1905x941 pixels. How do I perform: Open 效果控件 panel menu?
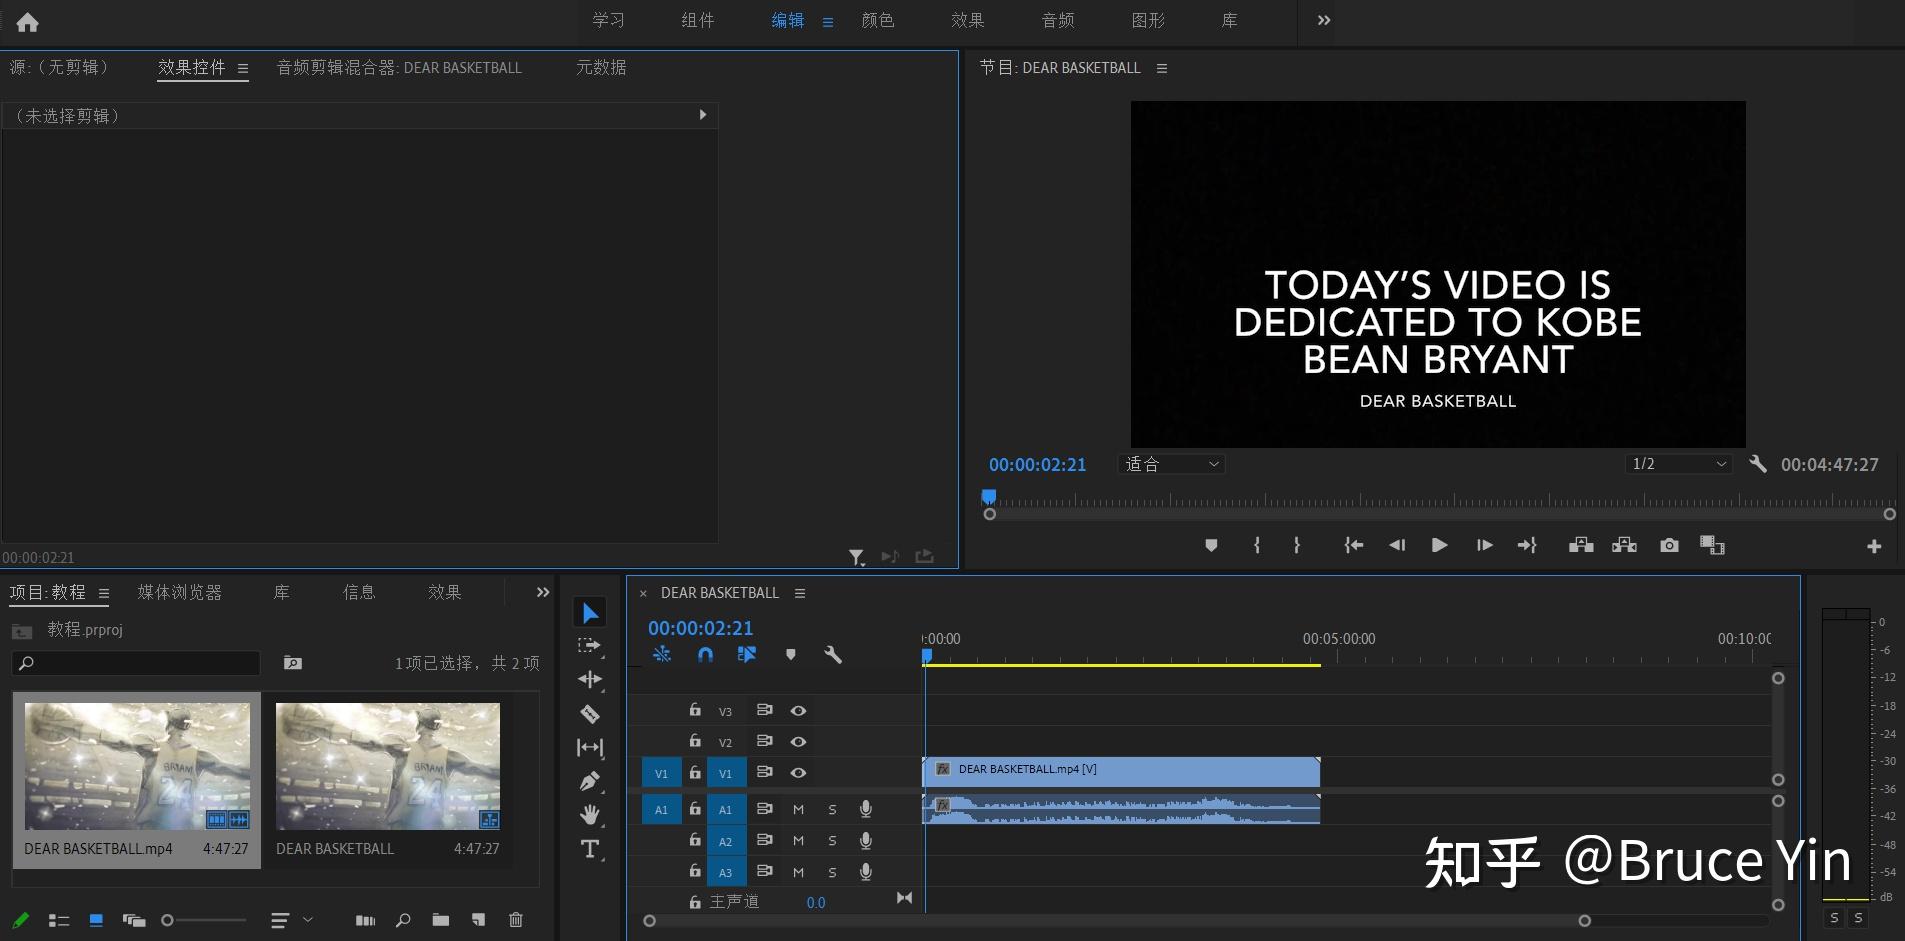[243, 69]
